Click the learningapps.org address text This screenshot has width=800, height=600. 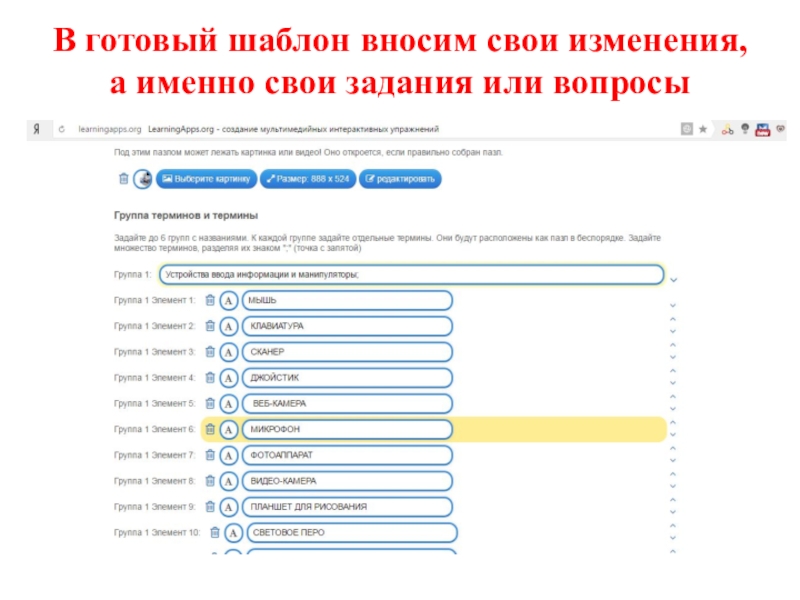click(110, 130)
